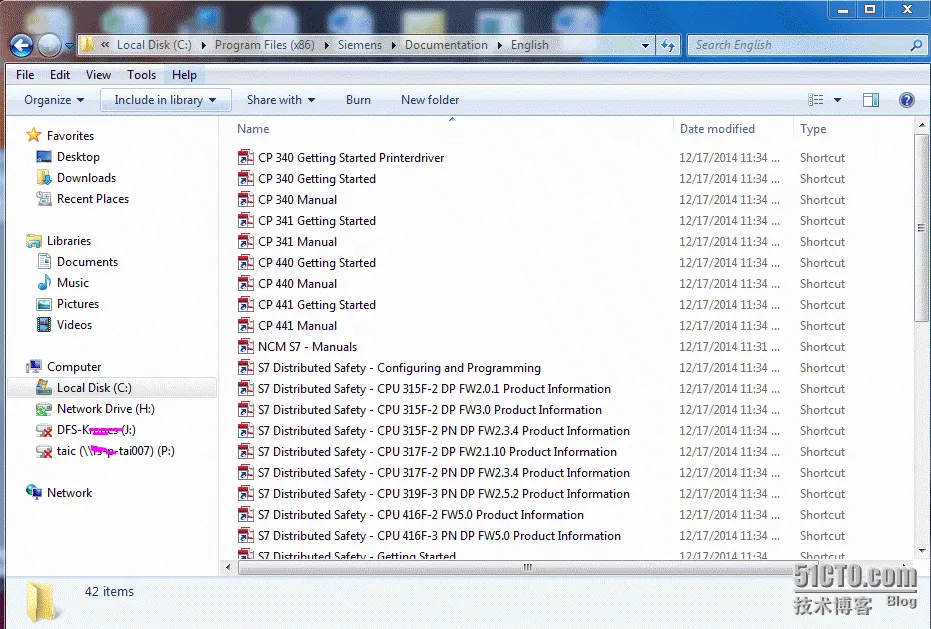The image size is (931, 629).
Task: Click the horizontal scrollbar thumb
Action: tap(527, 567)
